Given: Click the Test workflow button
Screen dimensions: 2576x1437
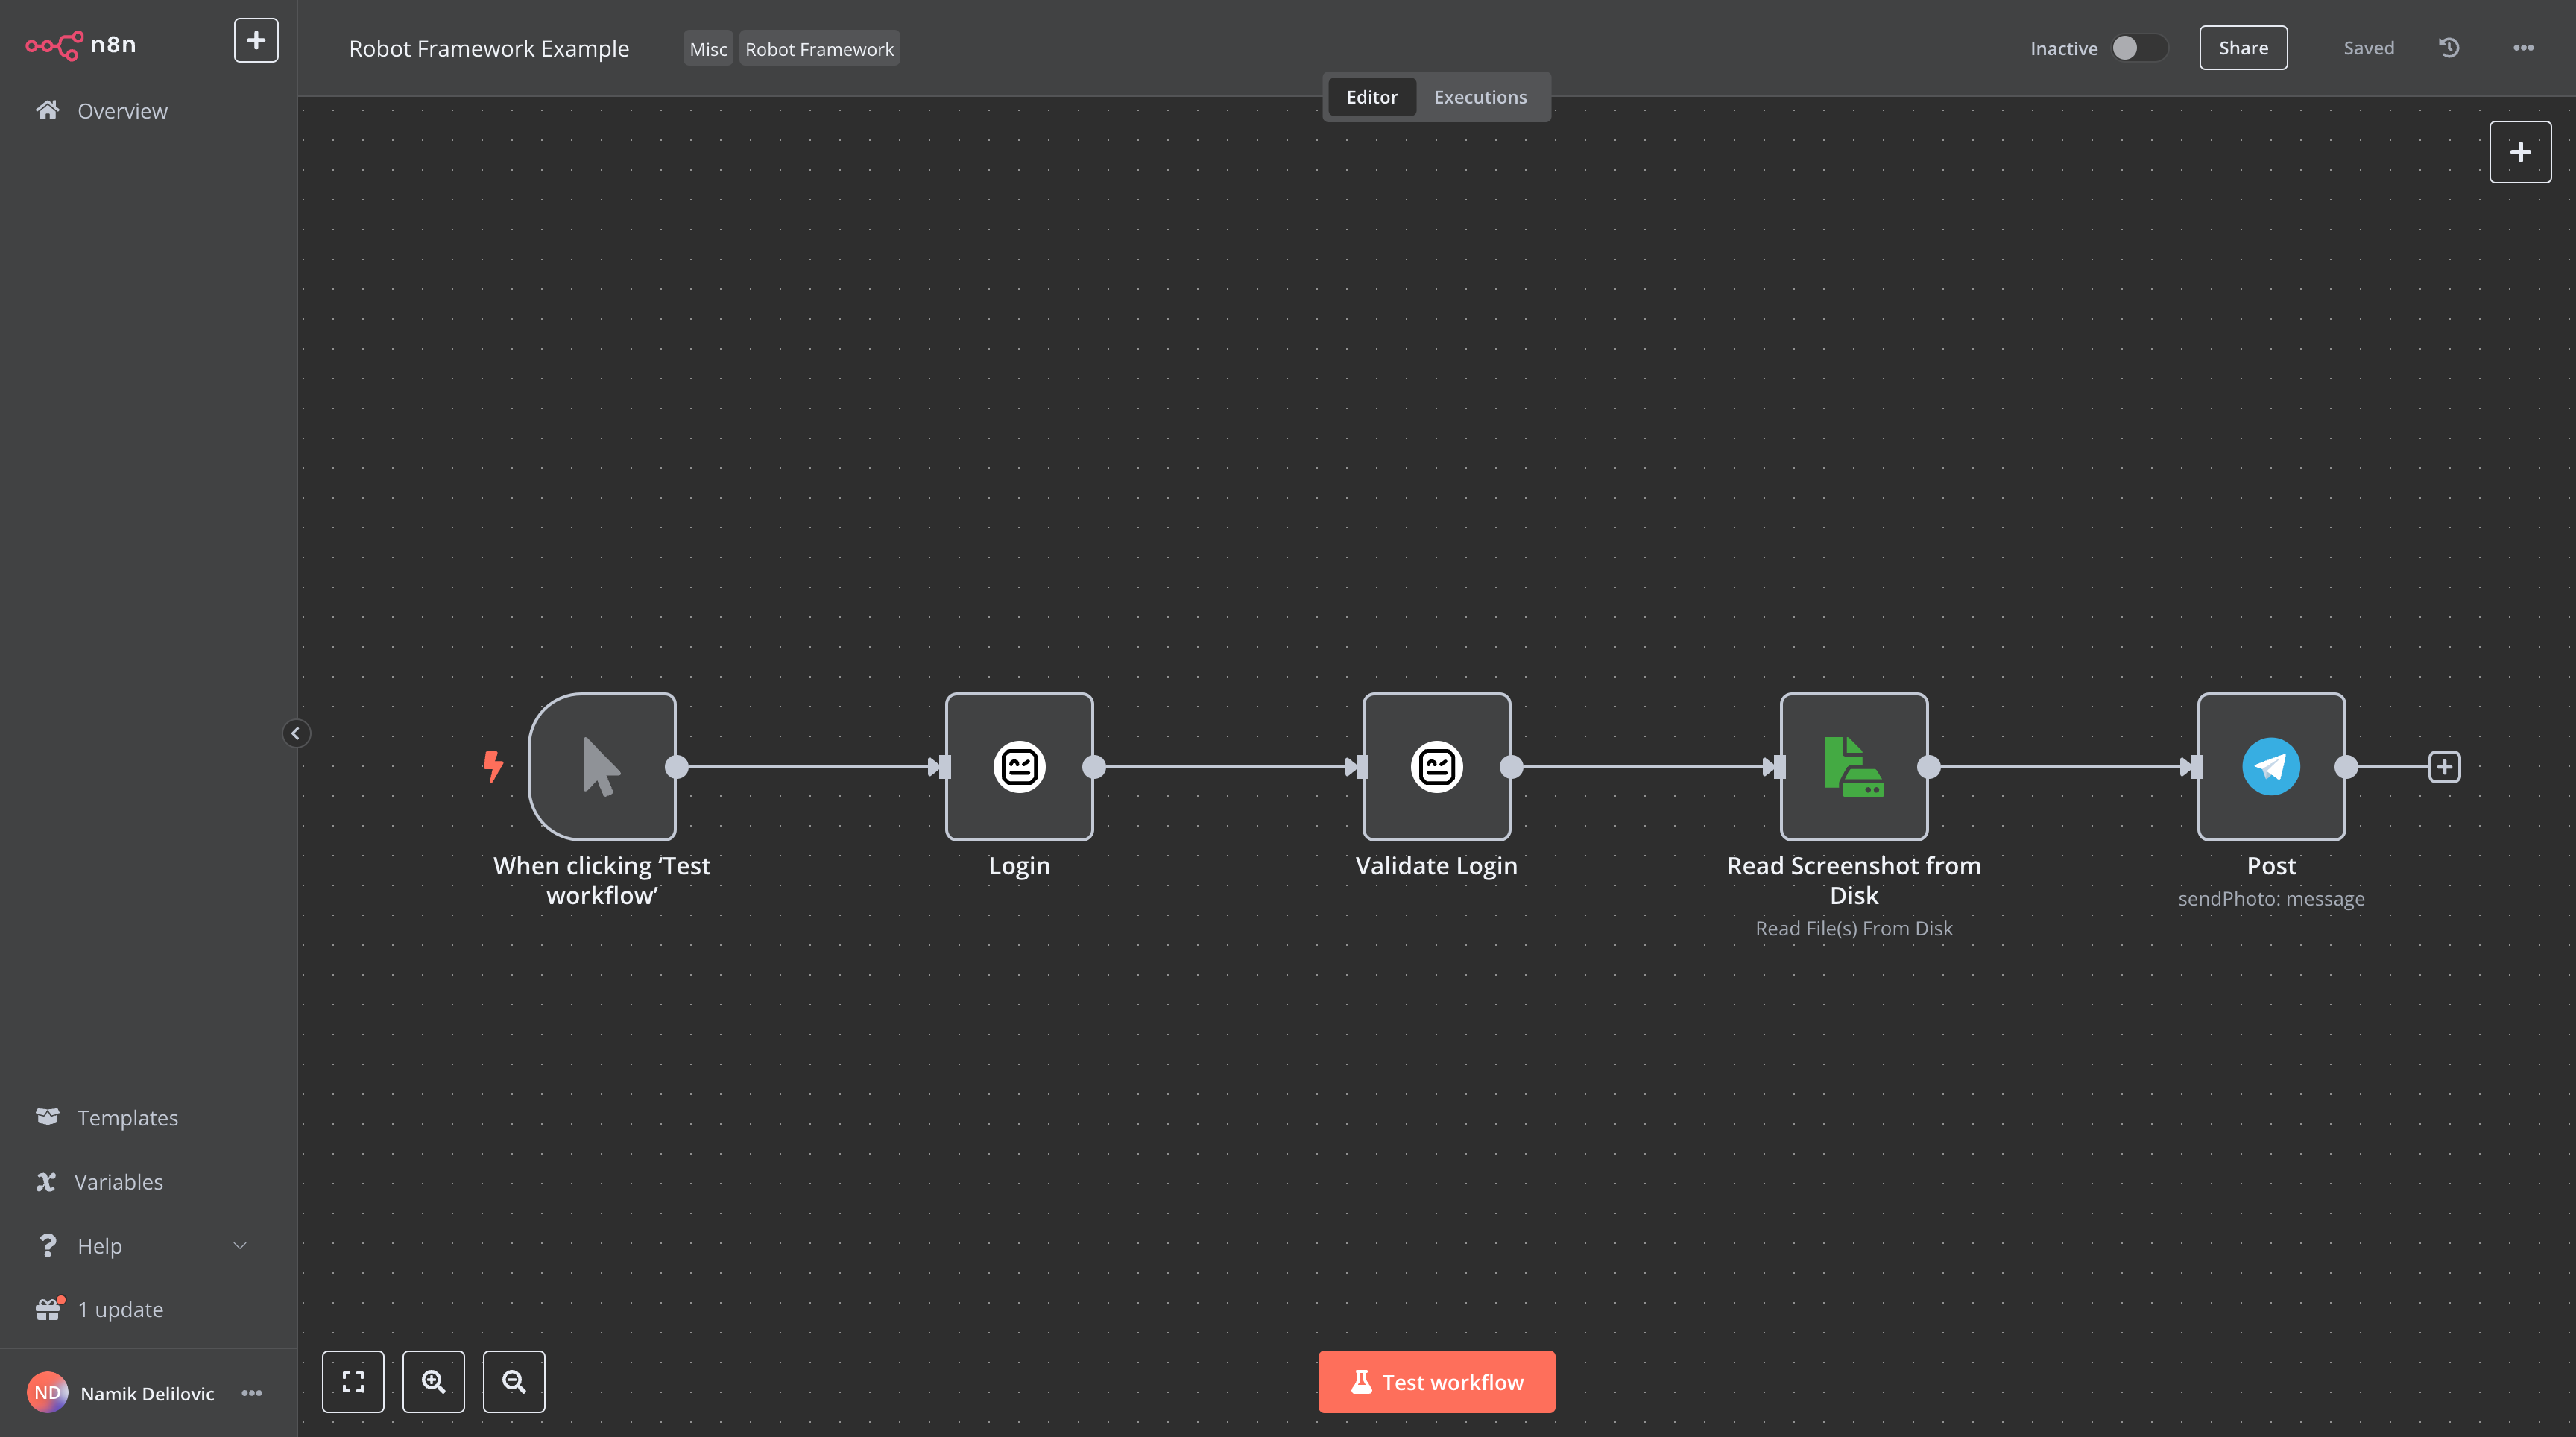Looking at the screenshot, I should 1436,1381.
